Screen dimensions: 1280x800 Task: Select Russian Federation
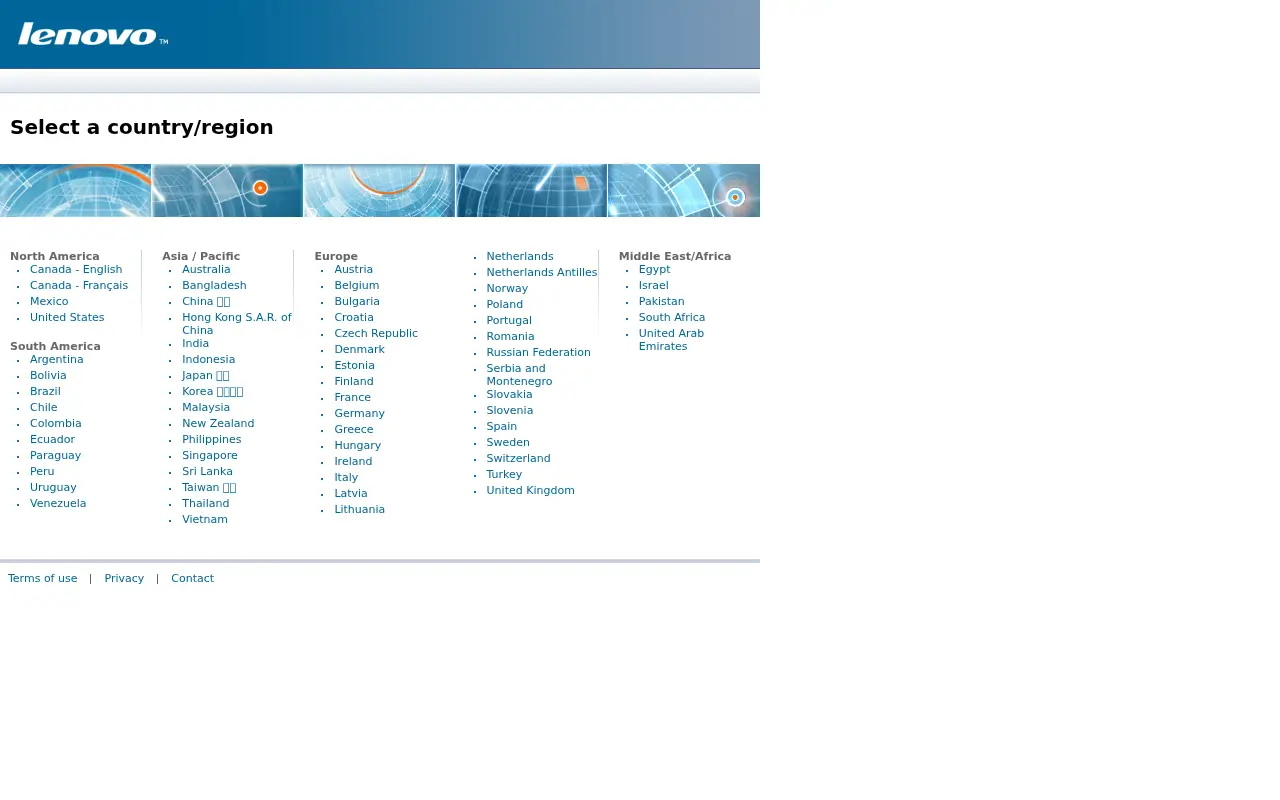pyautogui.click(x=538, y=352)
